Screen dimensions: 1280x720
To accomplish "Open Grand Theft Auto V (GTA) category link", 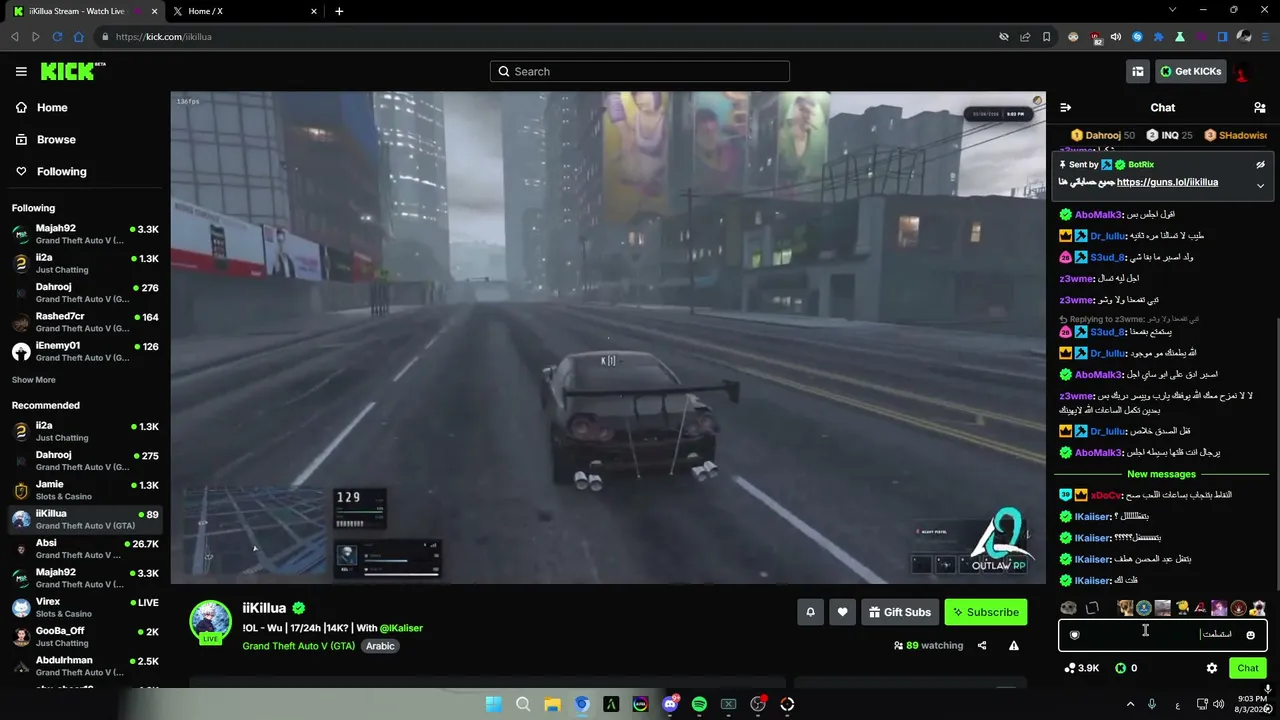I will pyautogui.click(x=299, y=646).
